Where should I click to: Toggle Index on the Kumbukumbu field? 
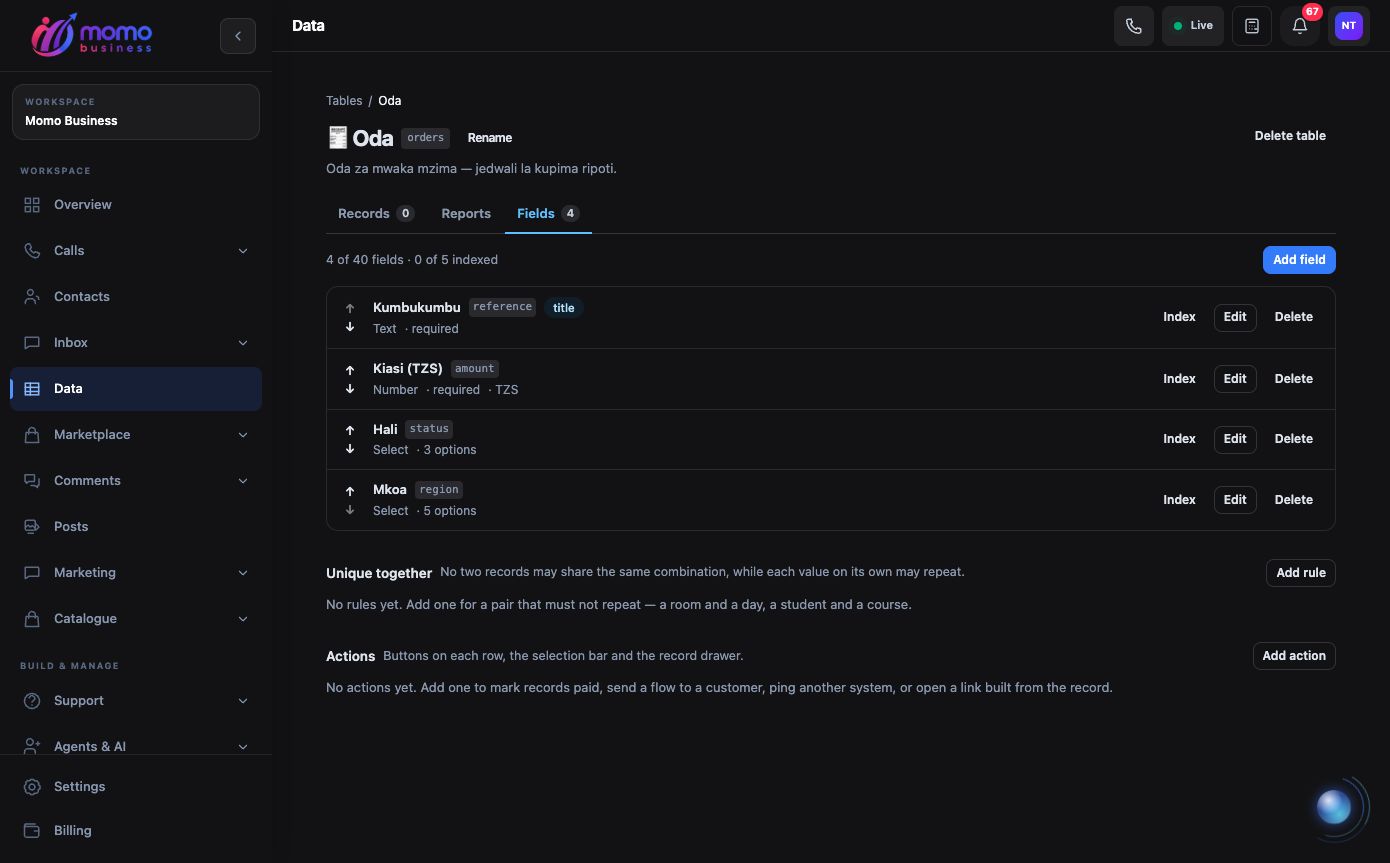[x=1179, y=317]
